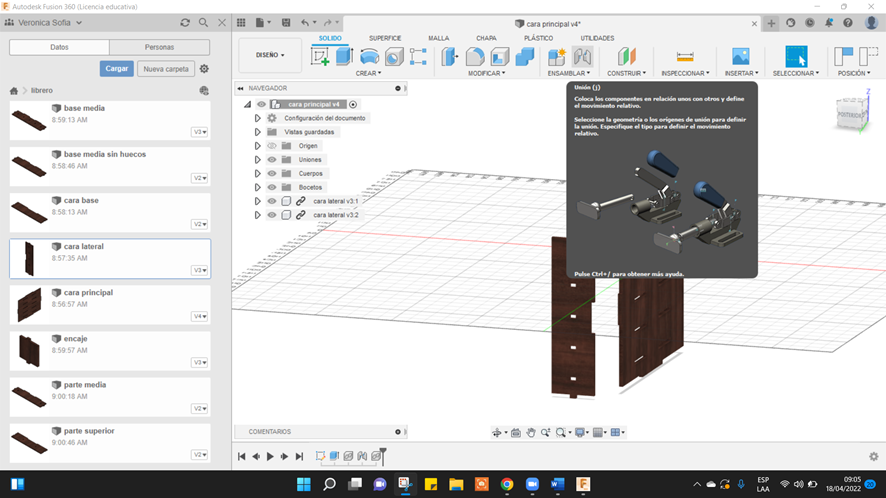Image resolution: width=886 pixels, height=498 pixels.
Task: Click the refresh icon in data panel
Action: [x=185, y=22]
